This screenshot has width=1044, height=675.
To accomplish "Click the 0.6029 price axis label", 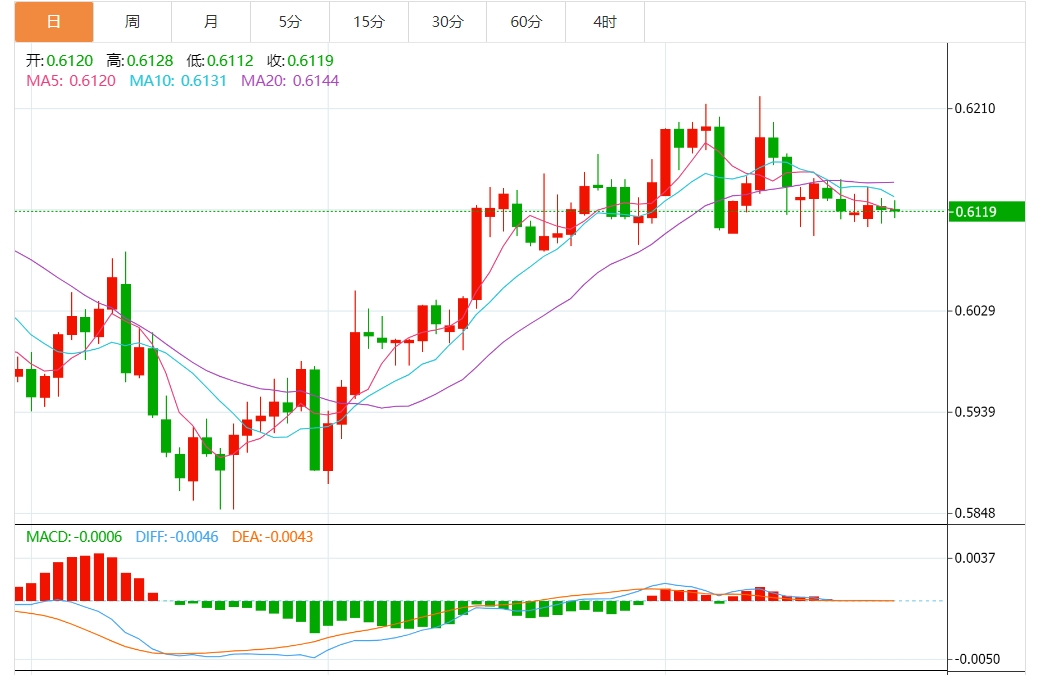I will coord(975,311).
